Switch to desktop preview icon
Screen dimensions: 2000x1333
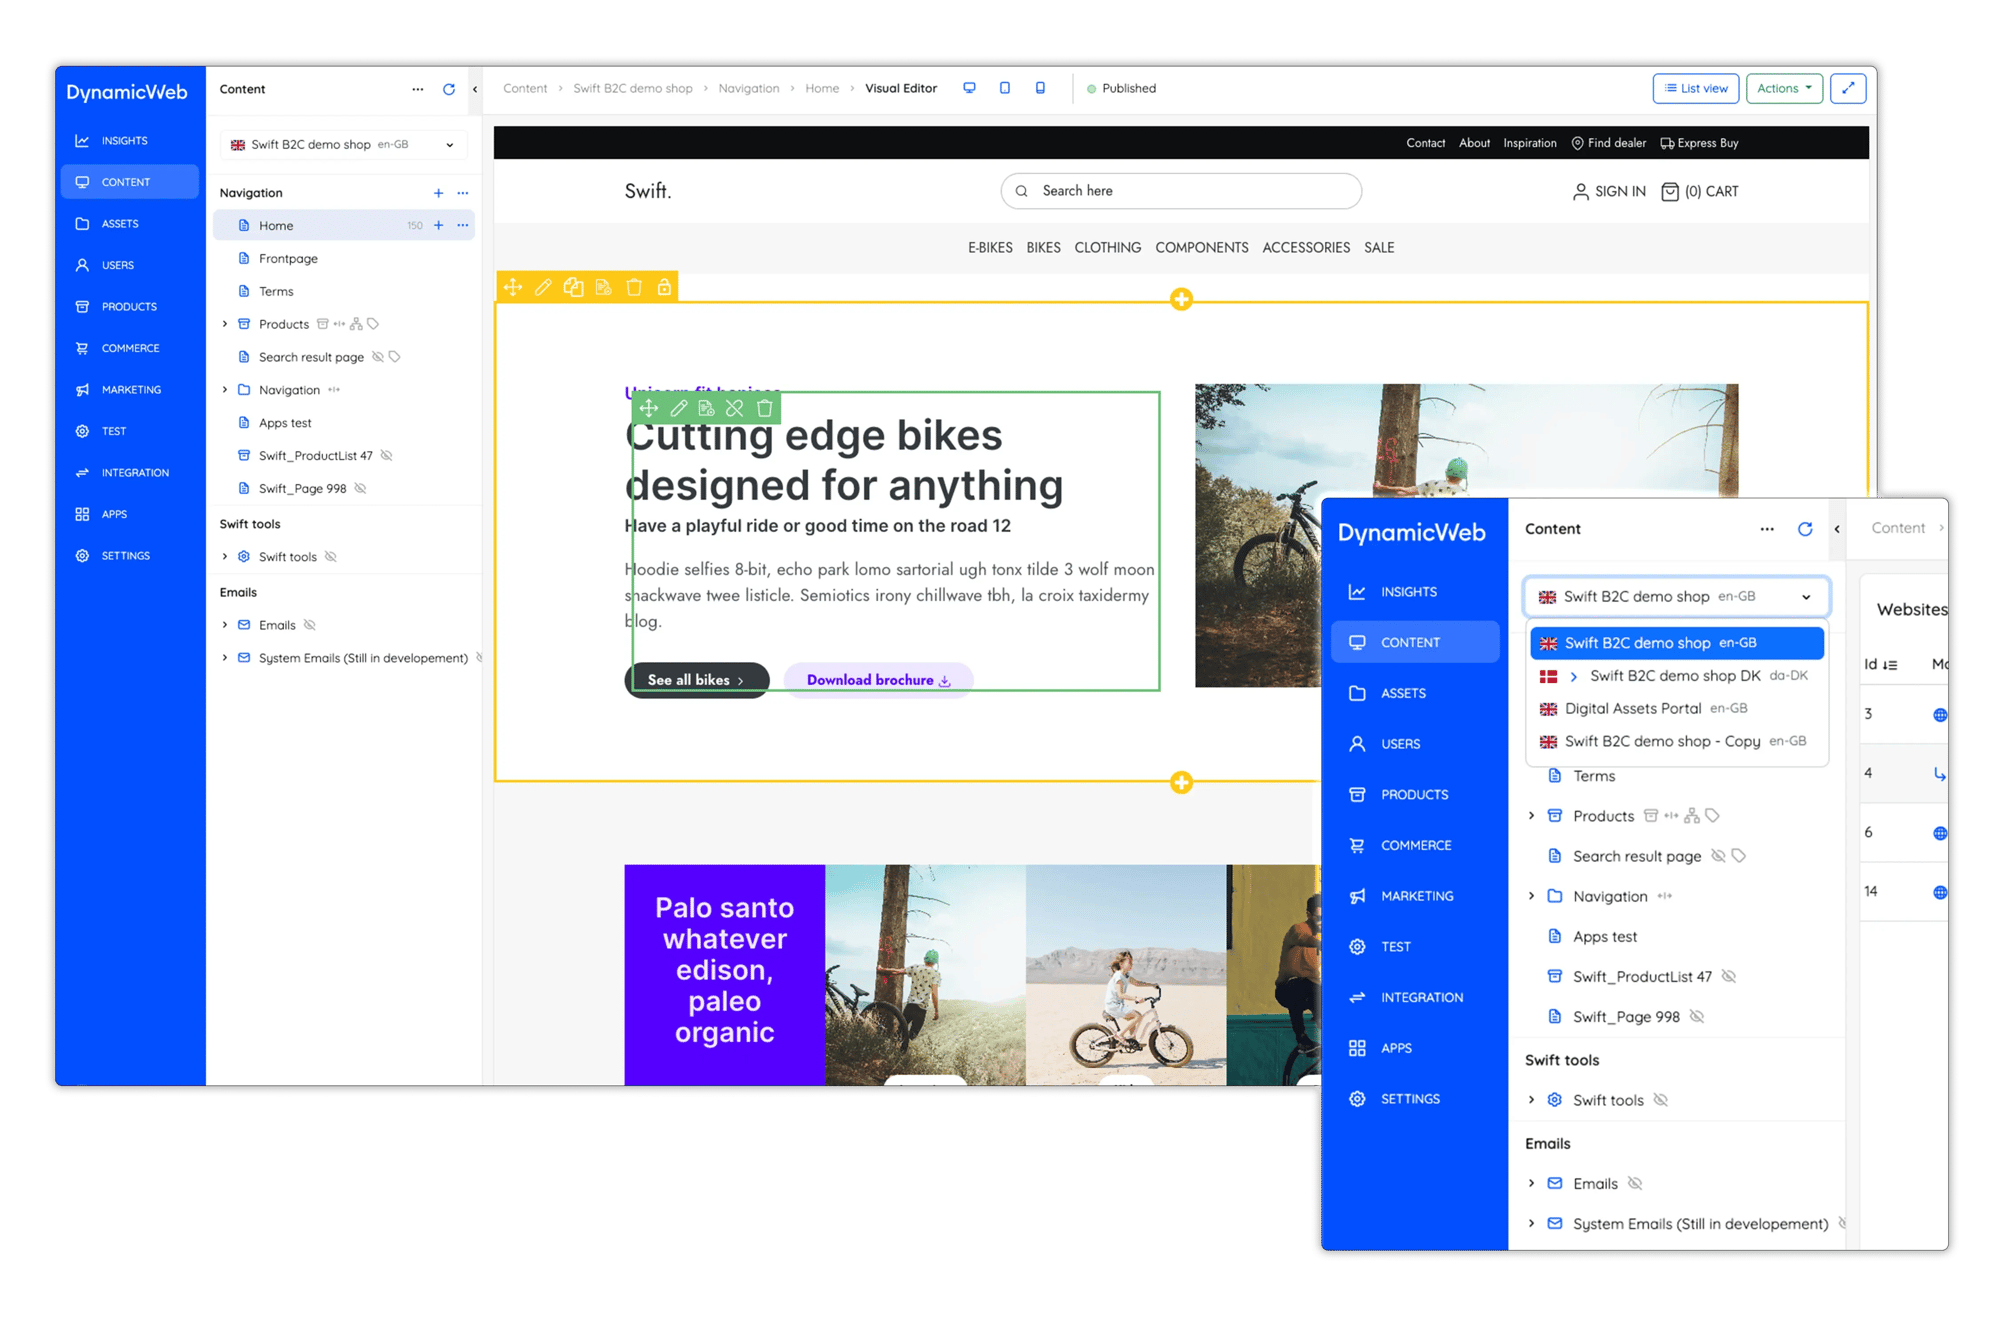click(x=969, y=88)
